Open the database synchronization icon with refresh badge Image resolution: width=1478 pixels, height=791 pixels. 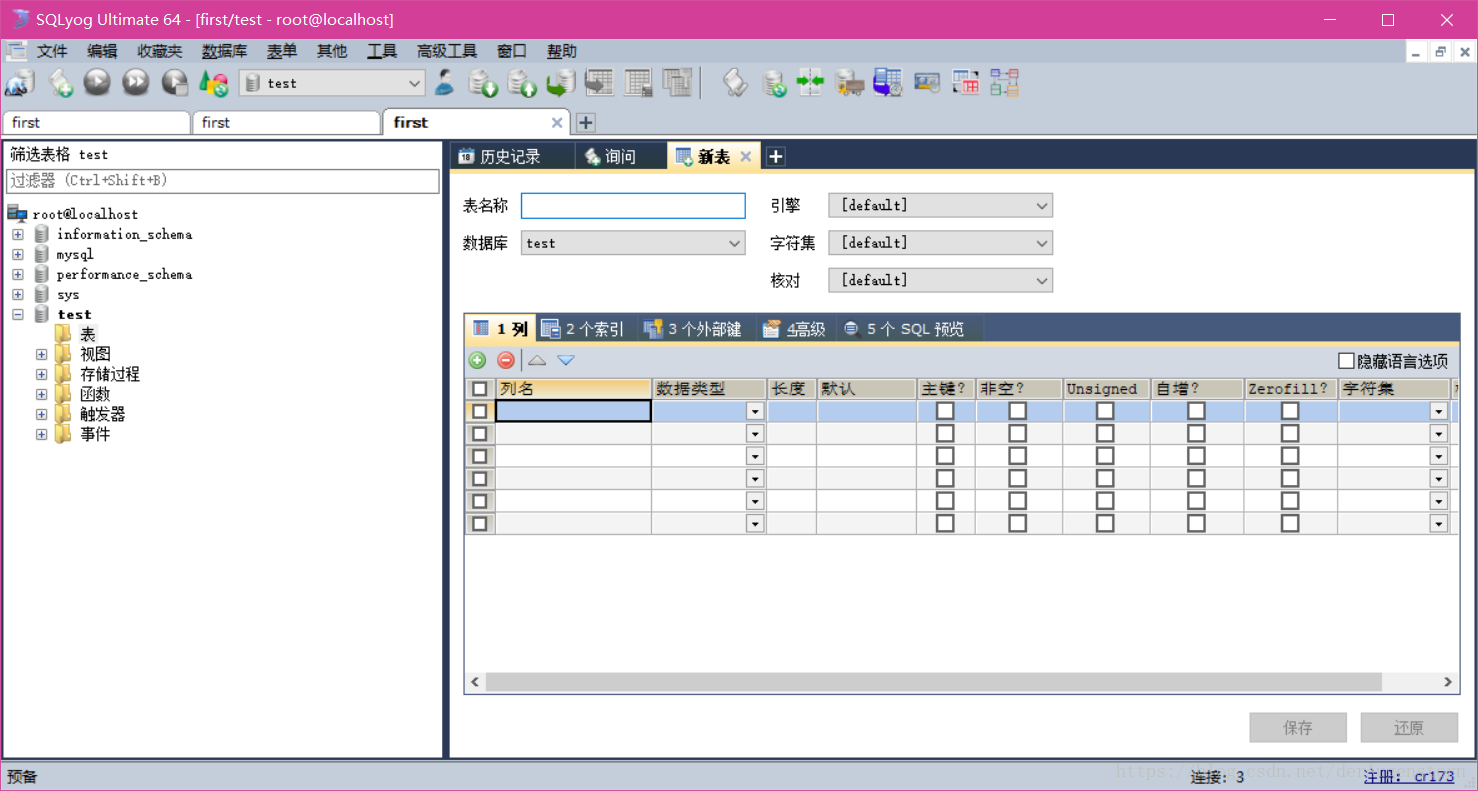[774, 83]
